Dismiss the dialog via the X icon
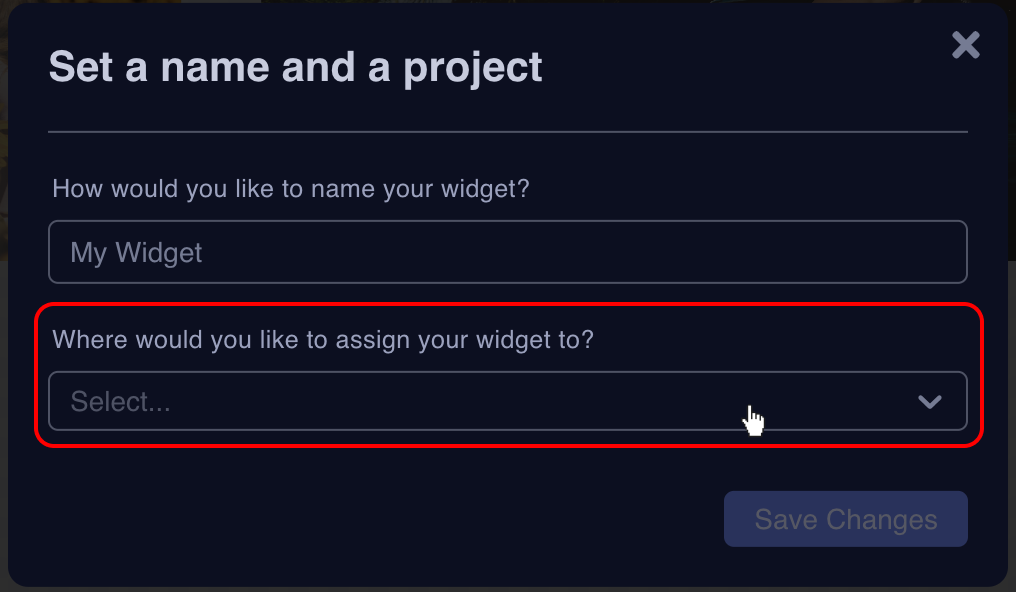1016x592 pixels. (x=964, y=45)
